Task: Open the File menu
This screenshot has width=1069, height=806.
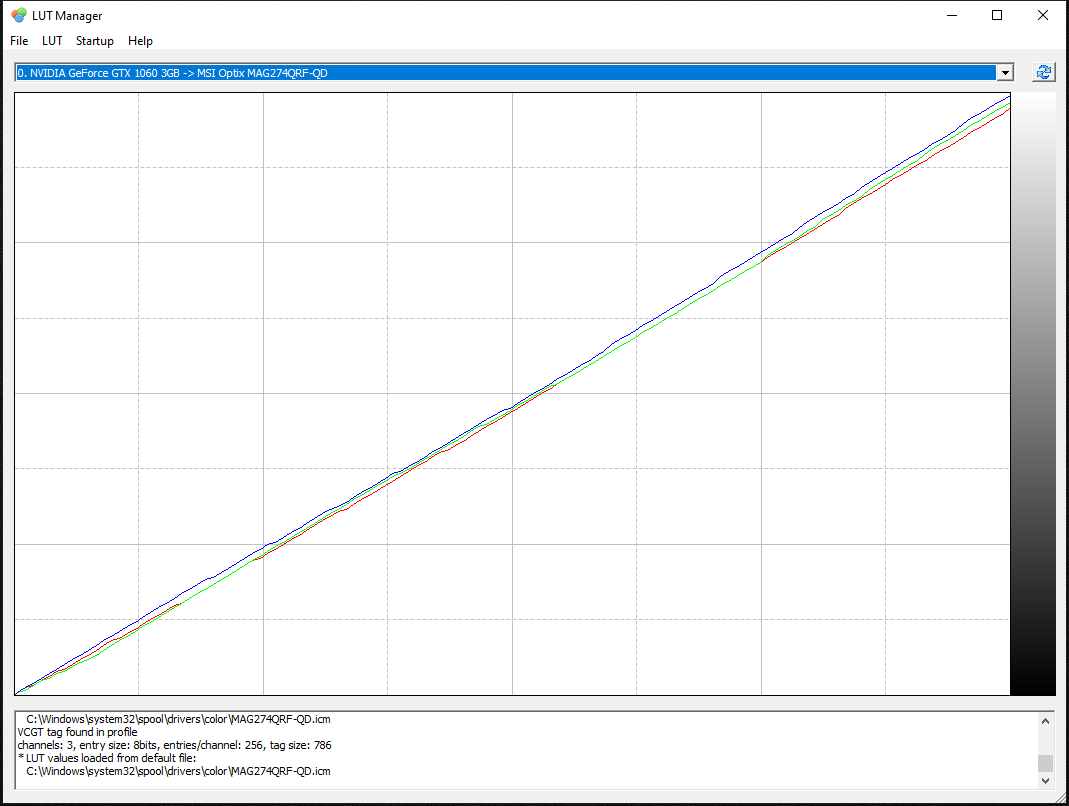Action: coord(19,41)
